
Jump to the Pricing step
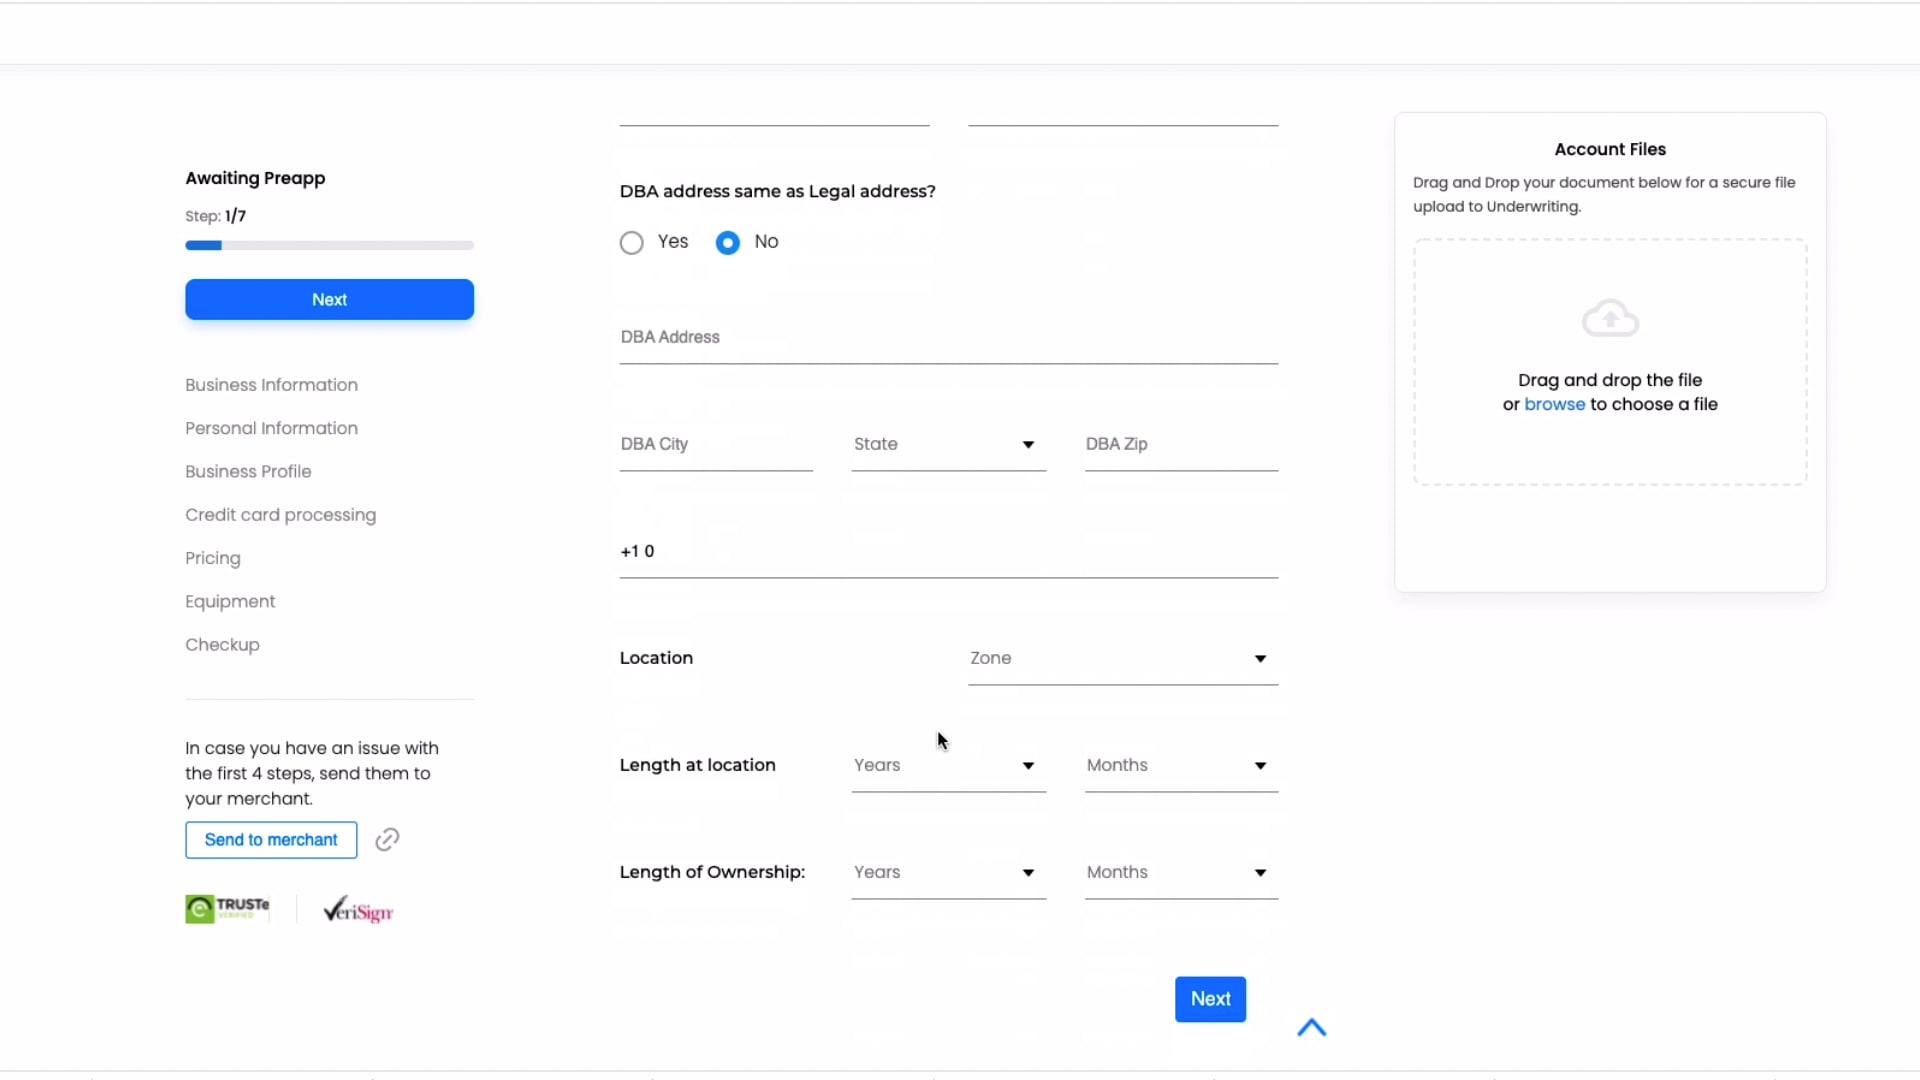coord(213,558)
